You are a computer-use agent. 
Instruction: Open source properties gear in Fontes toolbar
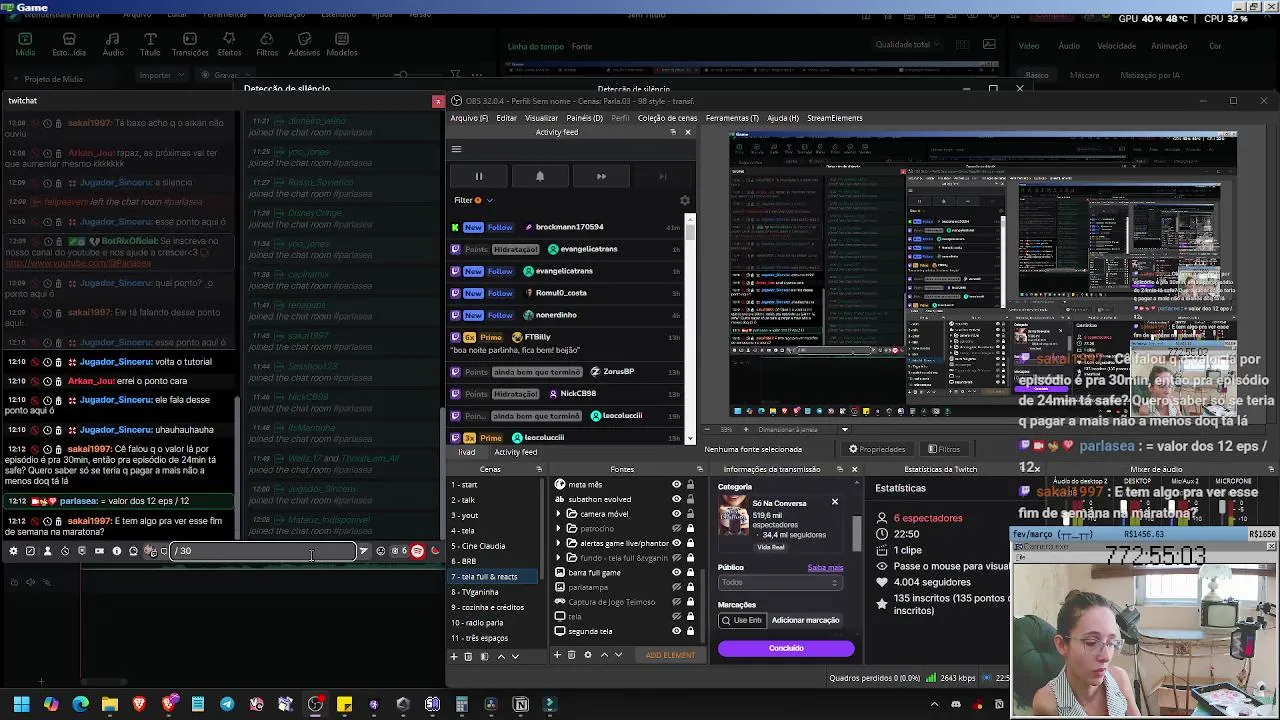[x=588, y=655]
